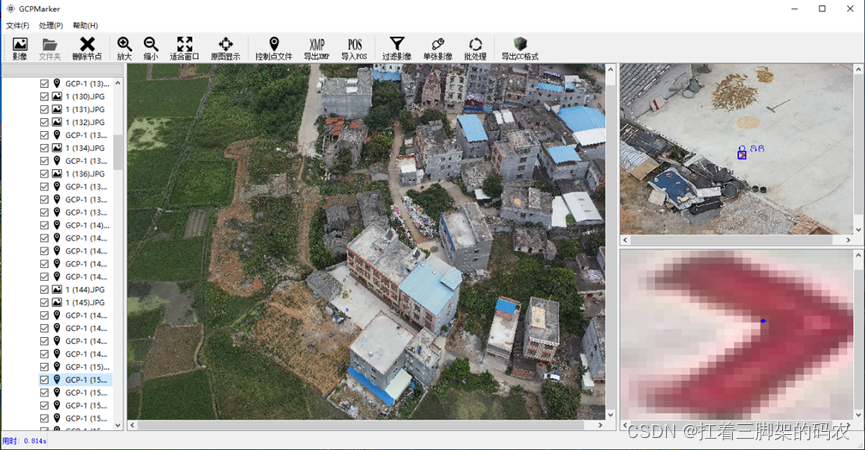Click the top-right preview's scroll-right arrow
This screenshot has width=865, height=450.
click(848, 240)
